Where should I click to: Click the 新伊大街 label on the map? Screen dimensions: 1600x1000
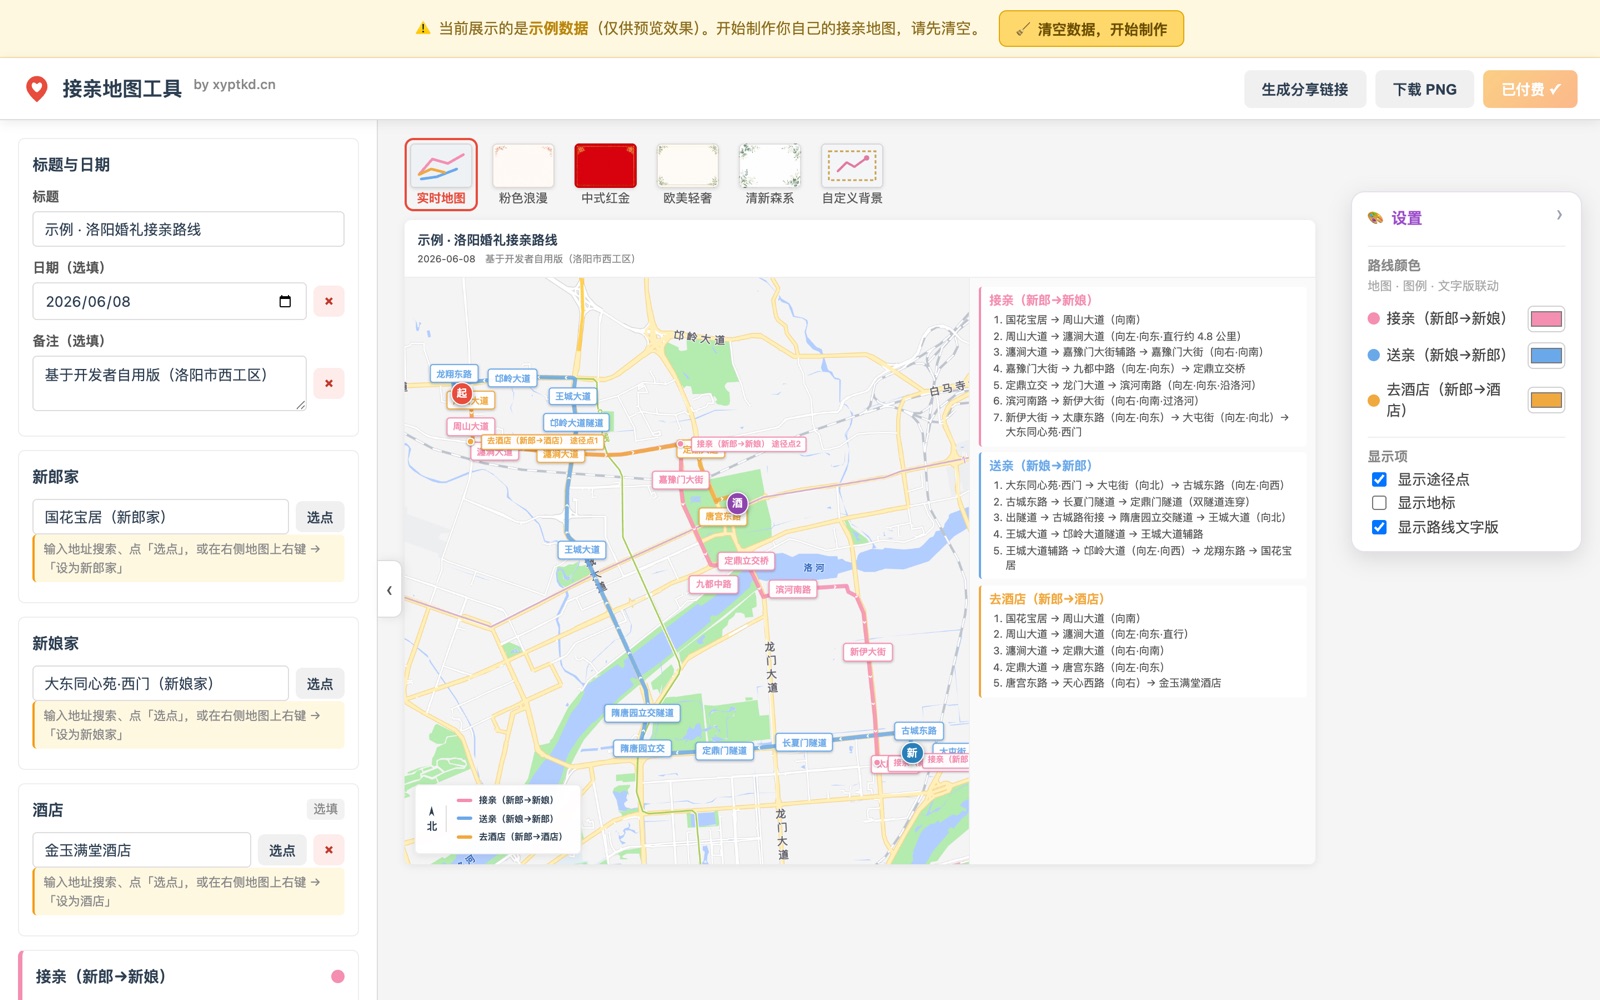[x=867, y=652]
